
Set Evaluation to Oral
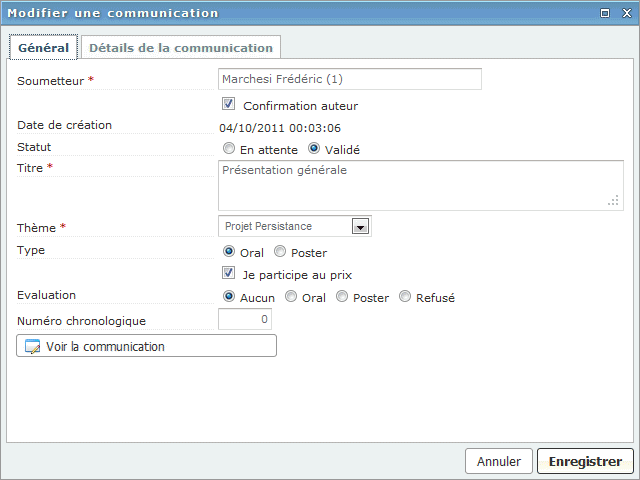click(x=291, y=296)
